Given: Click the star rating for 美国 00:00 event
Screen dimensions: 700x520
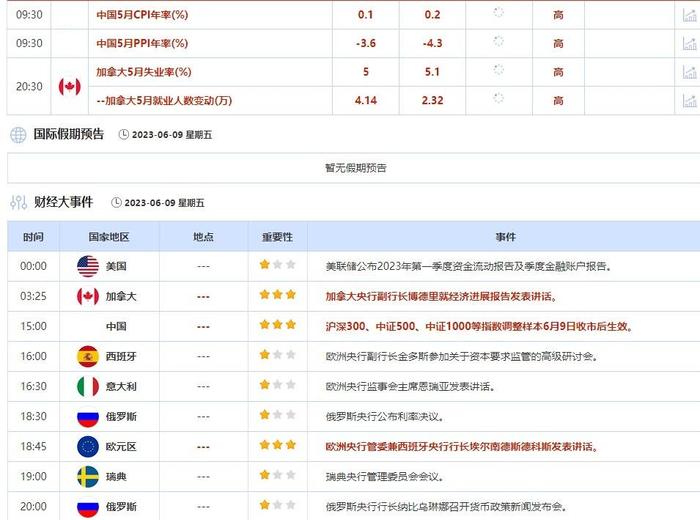Looking at the screenshot, I should [x=278, y=265].
